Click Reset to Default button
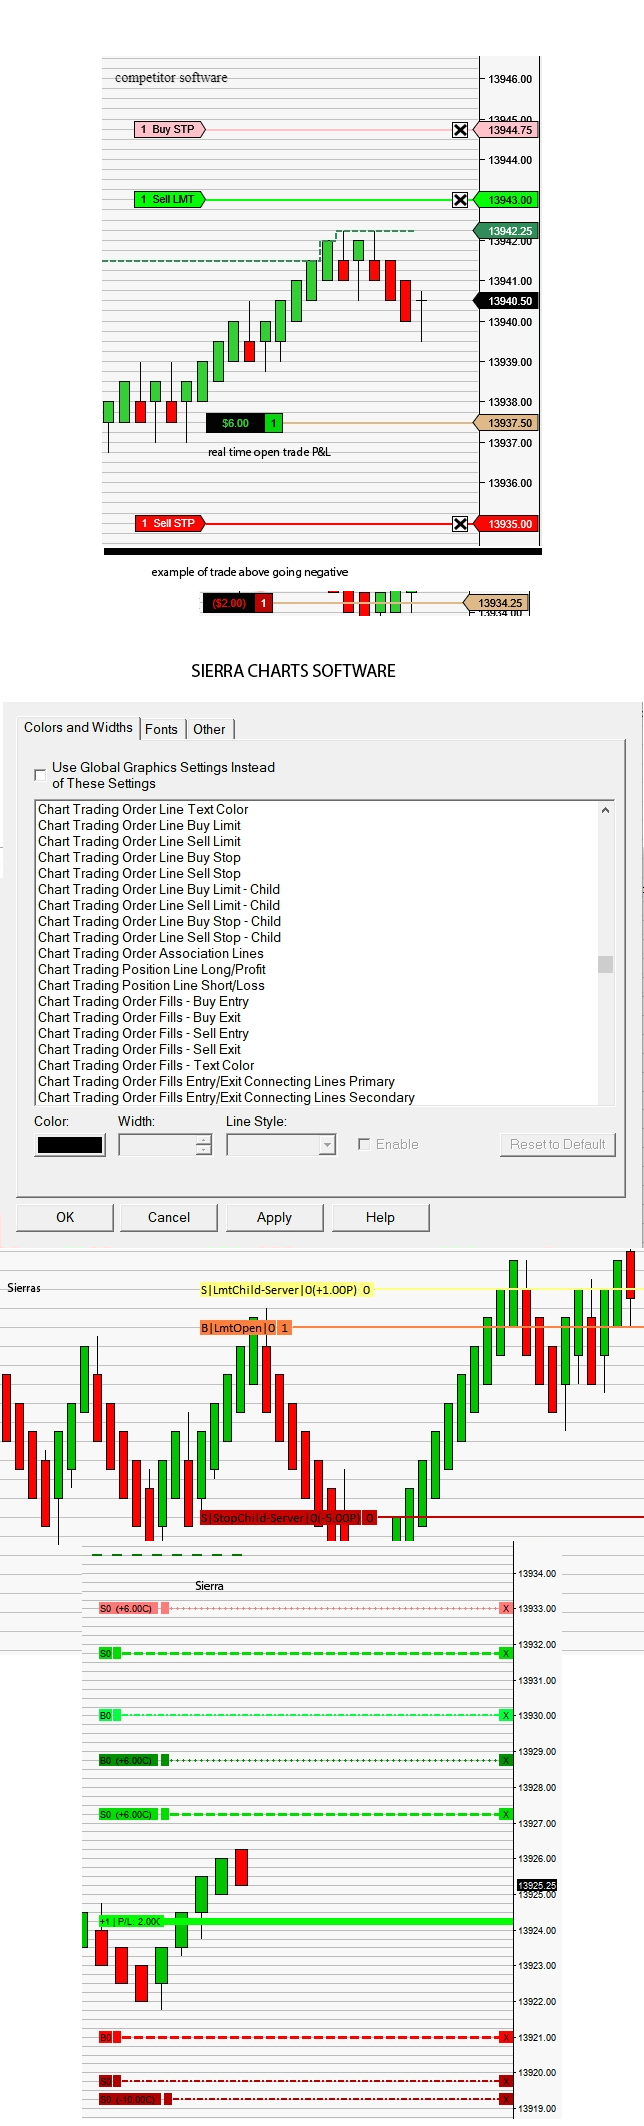Viewport: 644px width, 2126px height. [x=557, y=1144]
